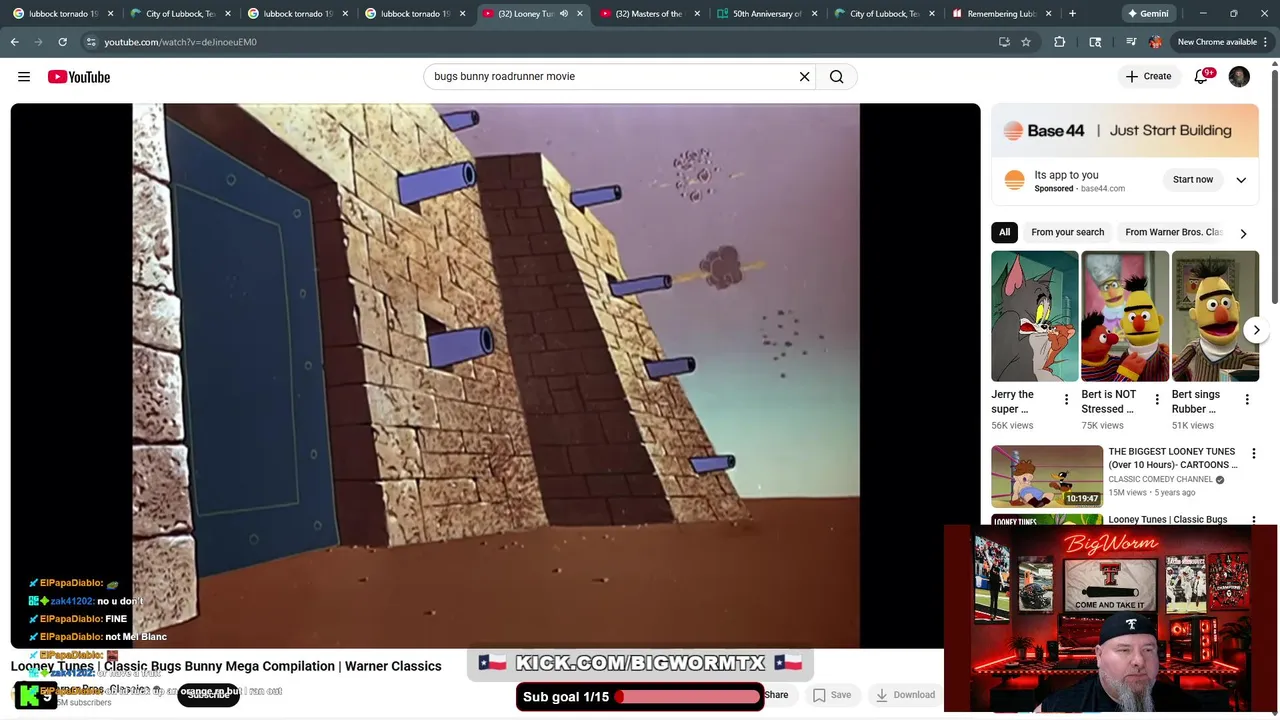The image size is (1280, 720).
Task: Open Bert sings Rubber thumbnail
Action: pyautogui.click(x=1215, y=316)
